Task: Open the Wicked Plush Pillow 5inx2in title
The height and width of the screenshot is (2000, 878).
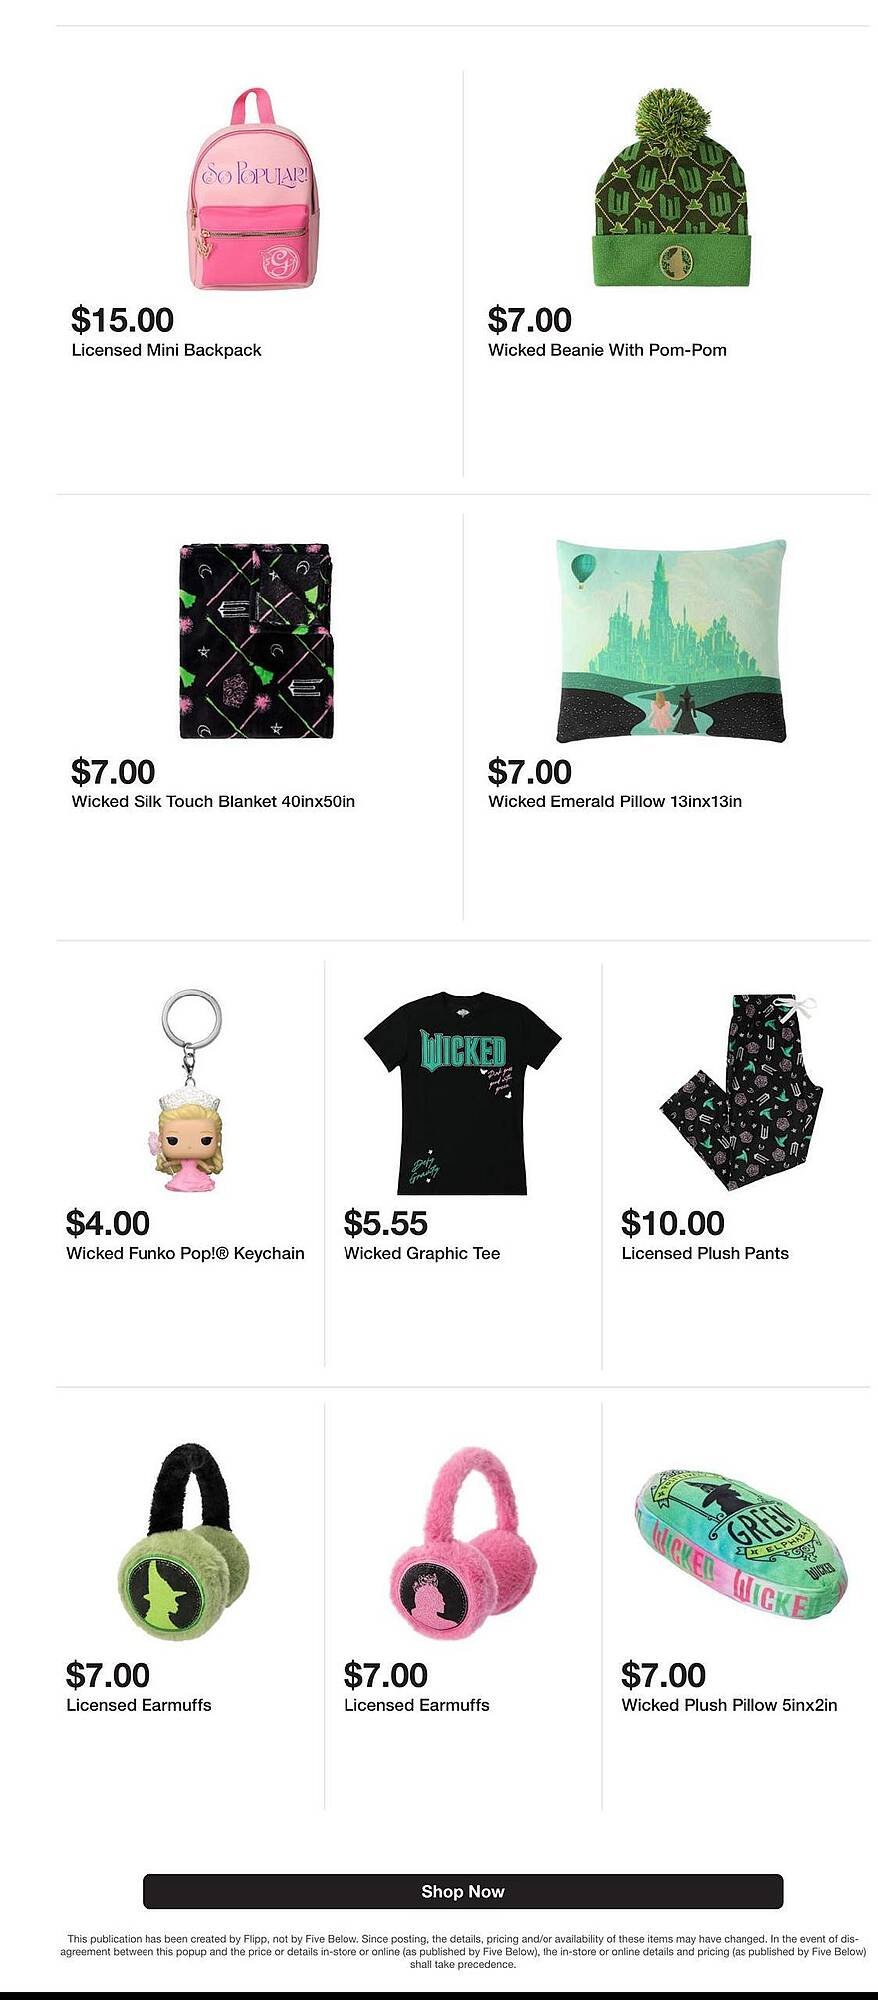Action: point(729,1705)
